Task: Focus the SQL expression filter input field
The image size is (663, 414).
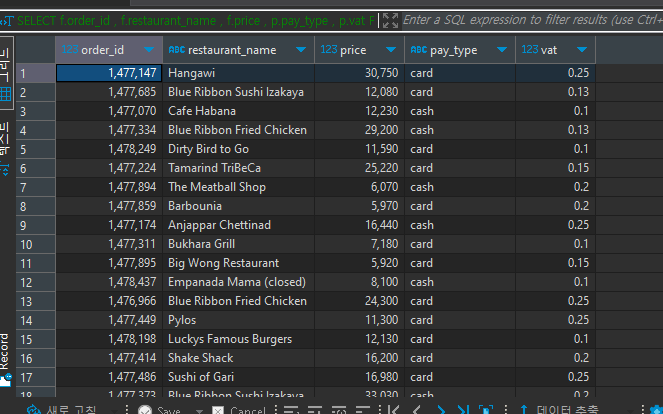Action: (532, 20)
